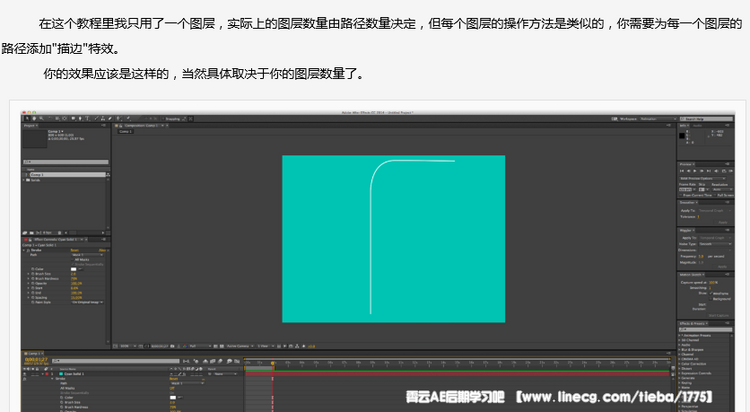The image size is (750, 412).
Task: Select the Effects & Presets panel tab
Action: 693,323
